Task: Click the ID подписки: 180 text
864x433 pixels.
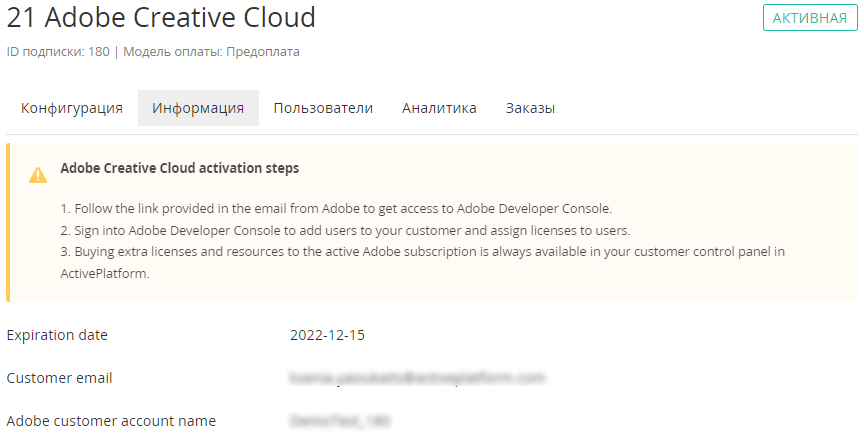Action: click(58, 52)
